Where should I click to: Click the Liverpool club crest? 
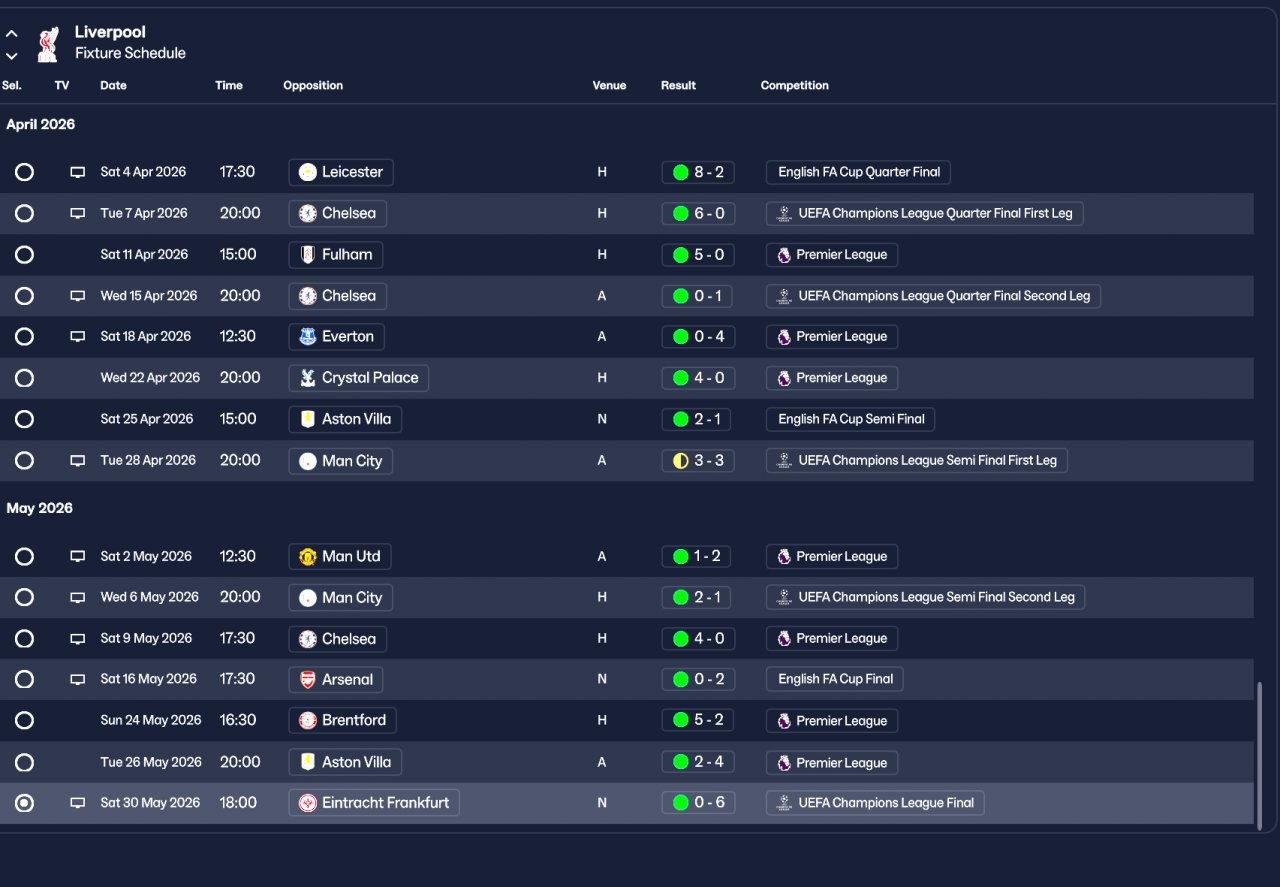point(47,43)
